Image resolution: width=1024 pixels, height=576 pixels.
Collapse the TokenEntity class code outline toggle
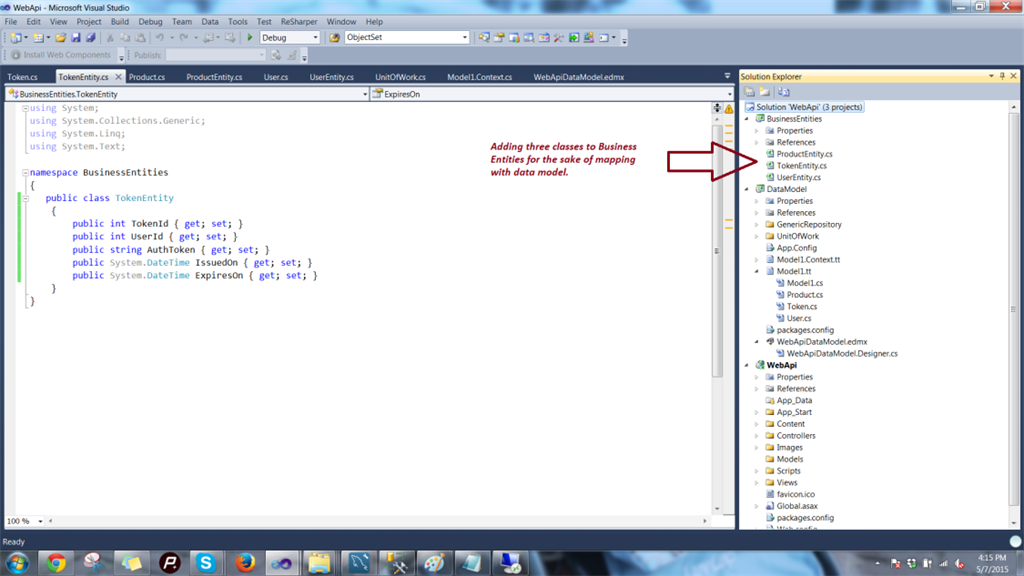click(25, 199)
